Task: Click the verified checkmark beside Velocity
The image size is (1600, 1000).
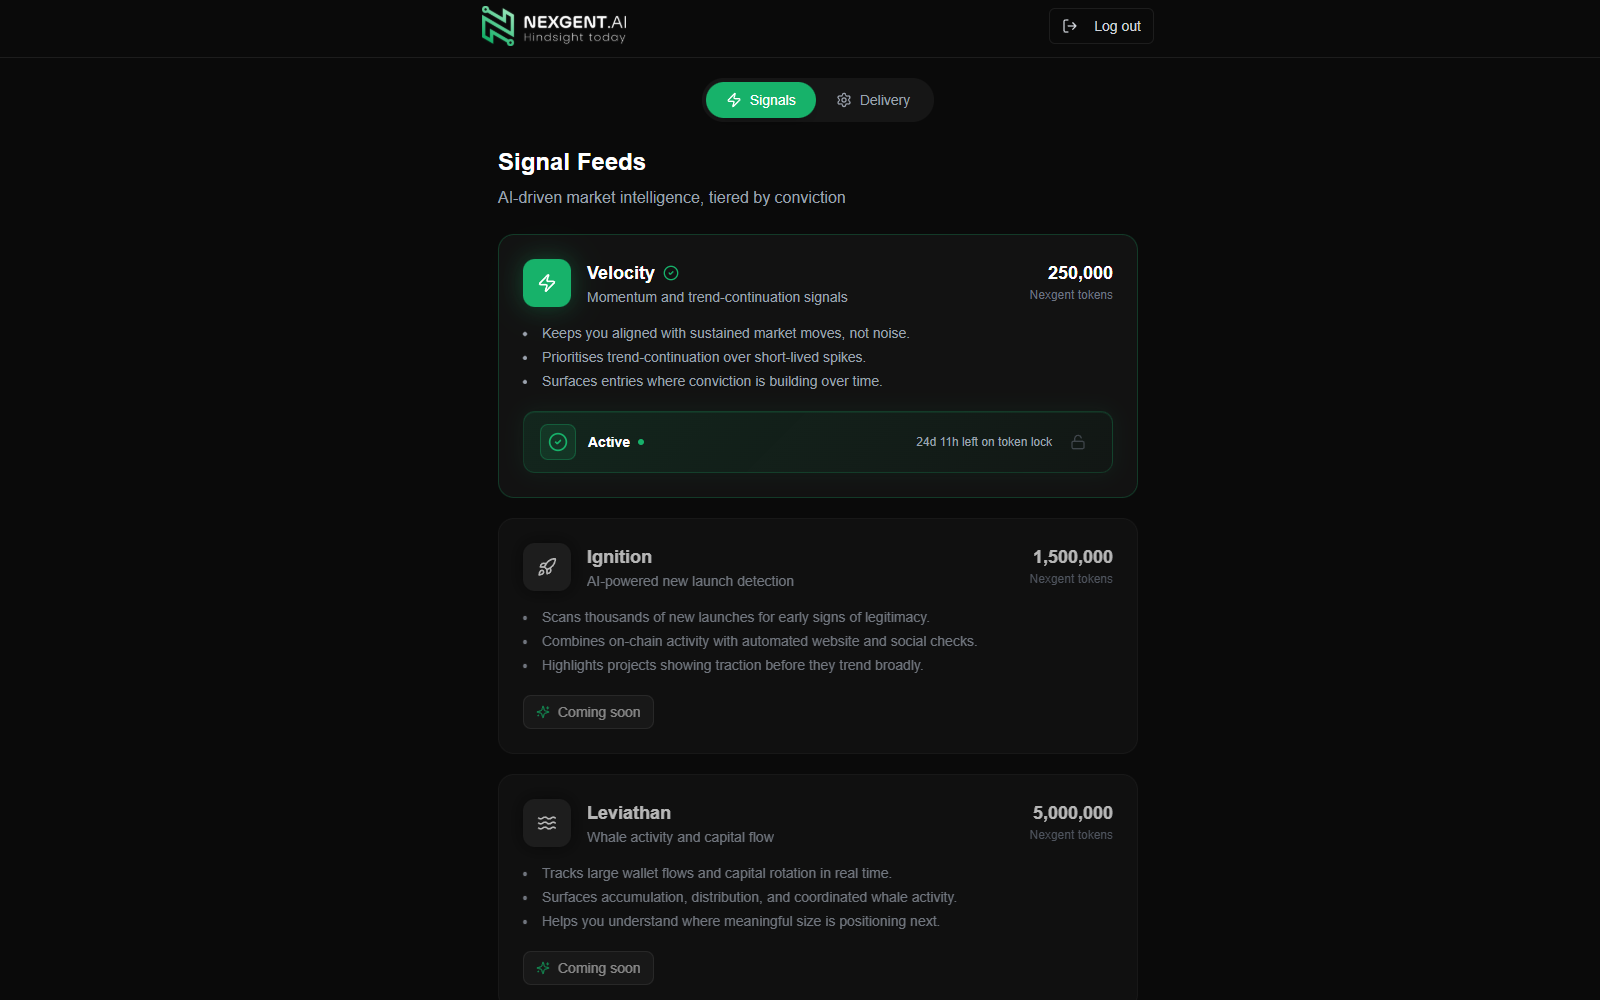Action: pyautogui.click(x=671, y=273)
